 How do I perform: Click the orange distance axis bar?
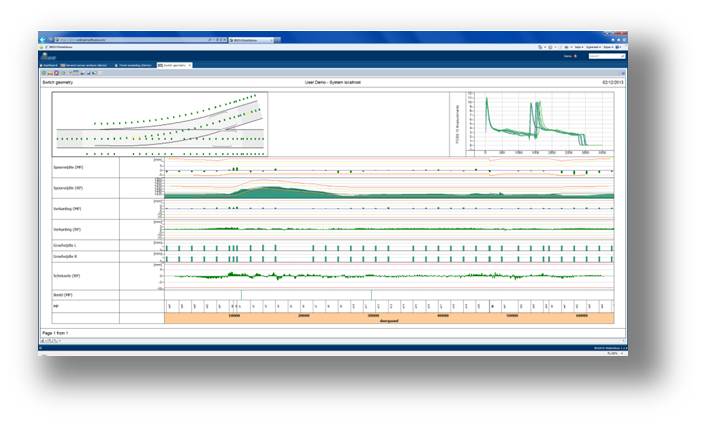point(389,318)
